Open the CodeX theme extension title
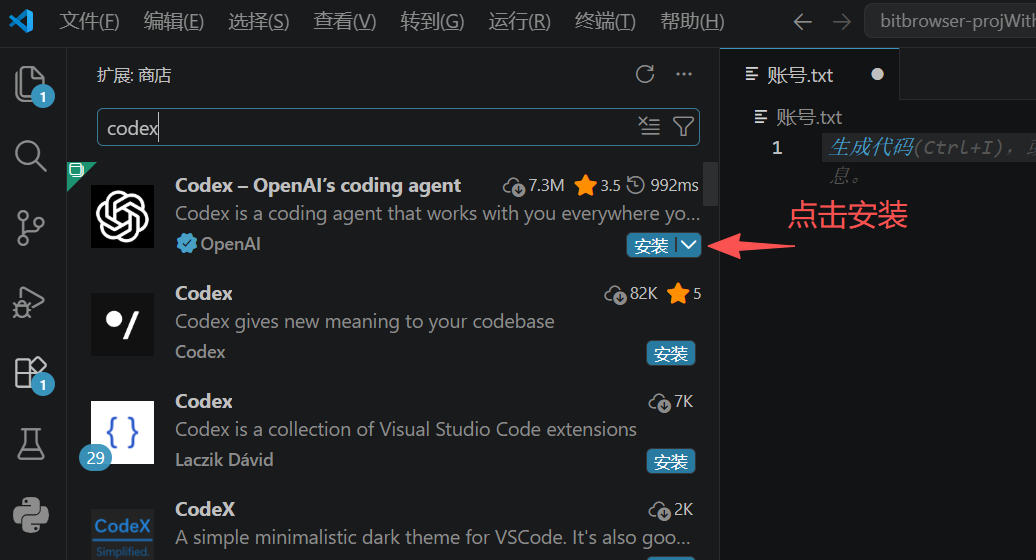The height and width of the screenshot is (560, 1036). pos(205,509)
